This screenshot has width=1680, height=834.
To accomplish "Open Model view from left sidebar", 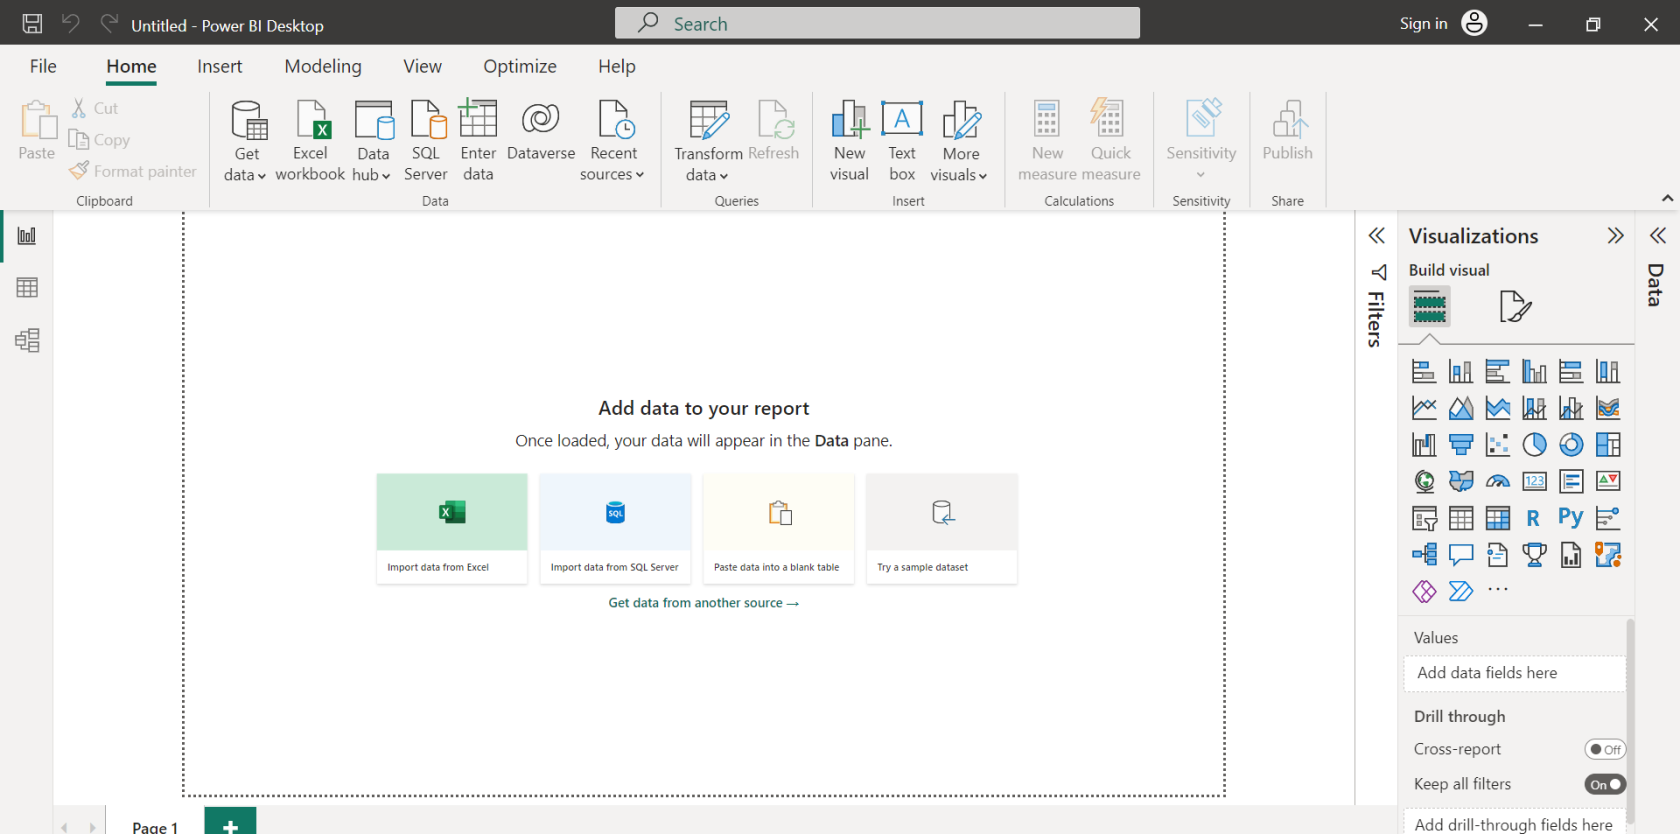I will pos(27,341).
